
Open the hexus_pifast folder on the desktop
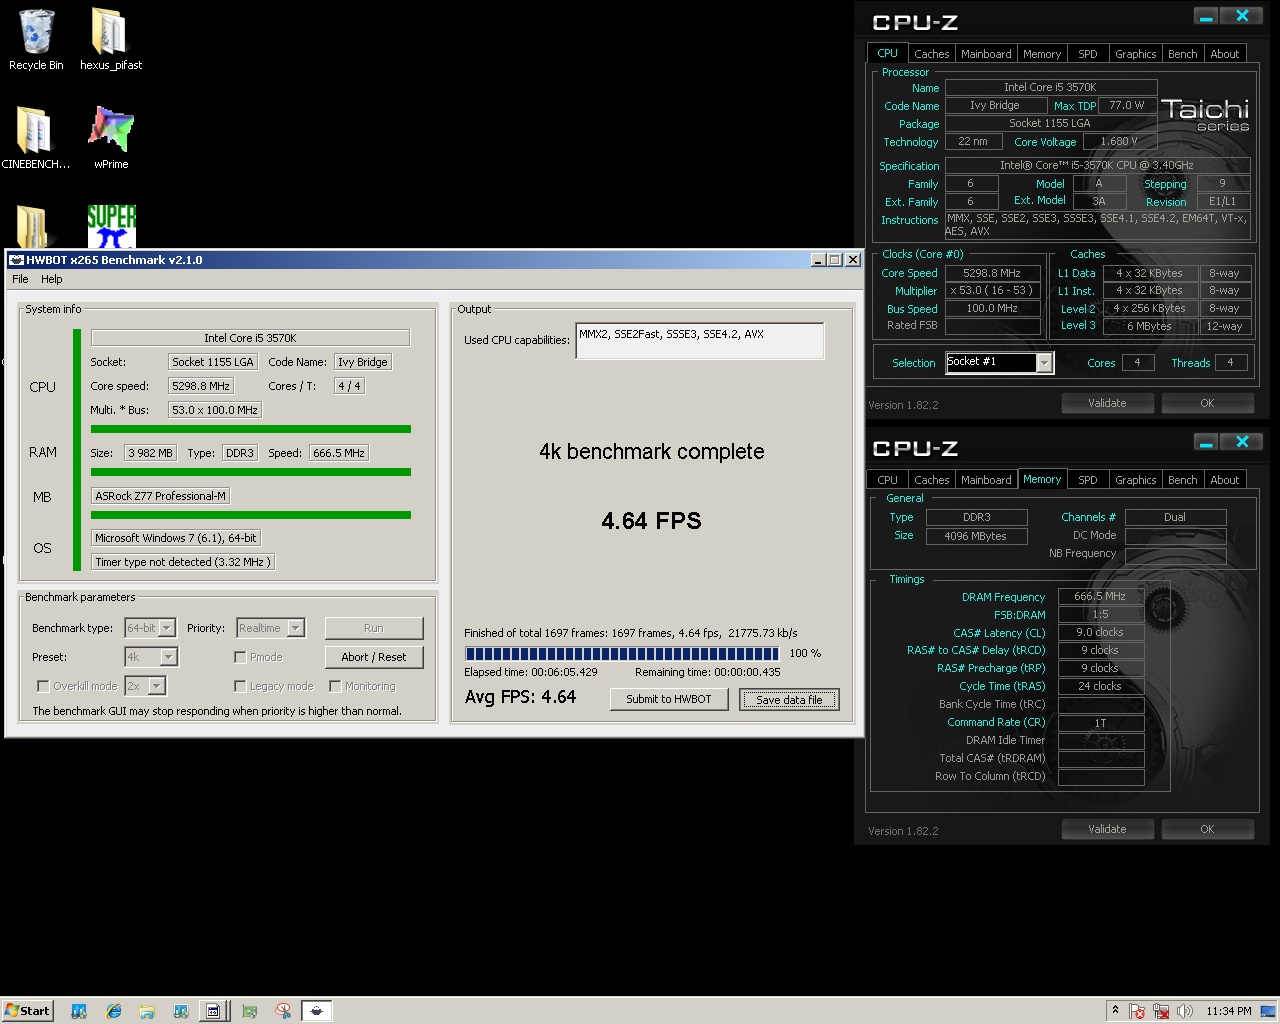(x=110, y=40)
